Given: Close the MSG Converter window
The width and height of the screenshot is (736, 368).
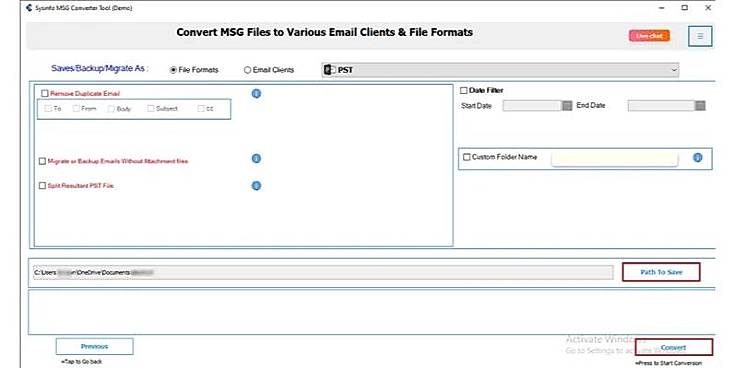Looking at the screenshot, I should click(708, 8).
